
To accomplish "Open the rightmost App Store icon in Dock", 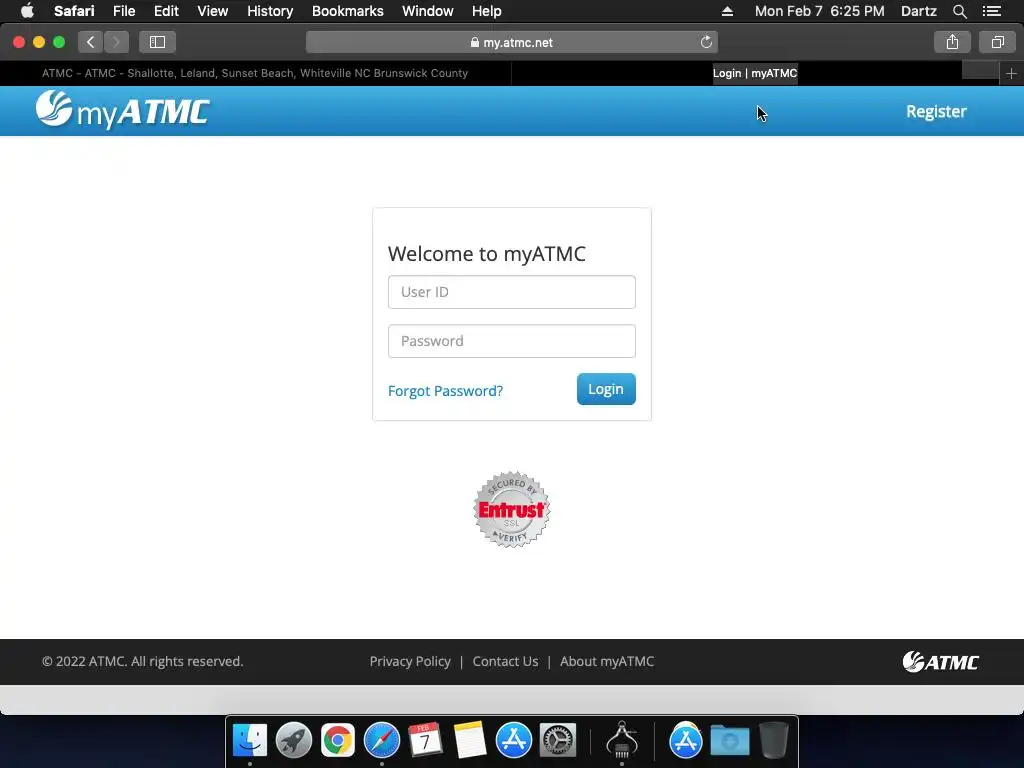I will [686, 740].
